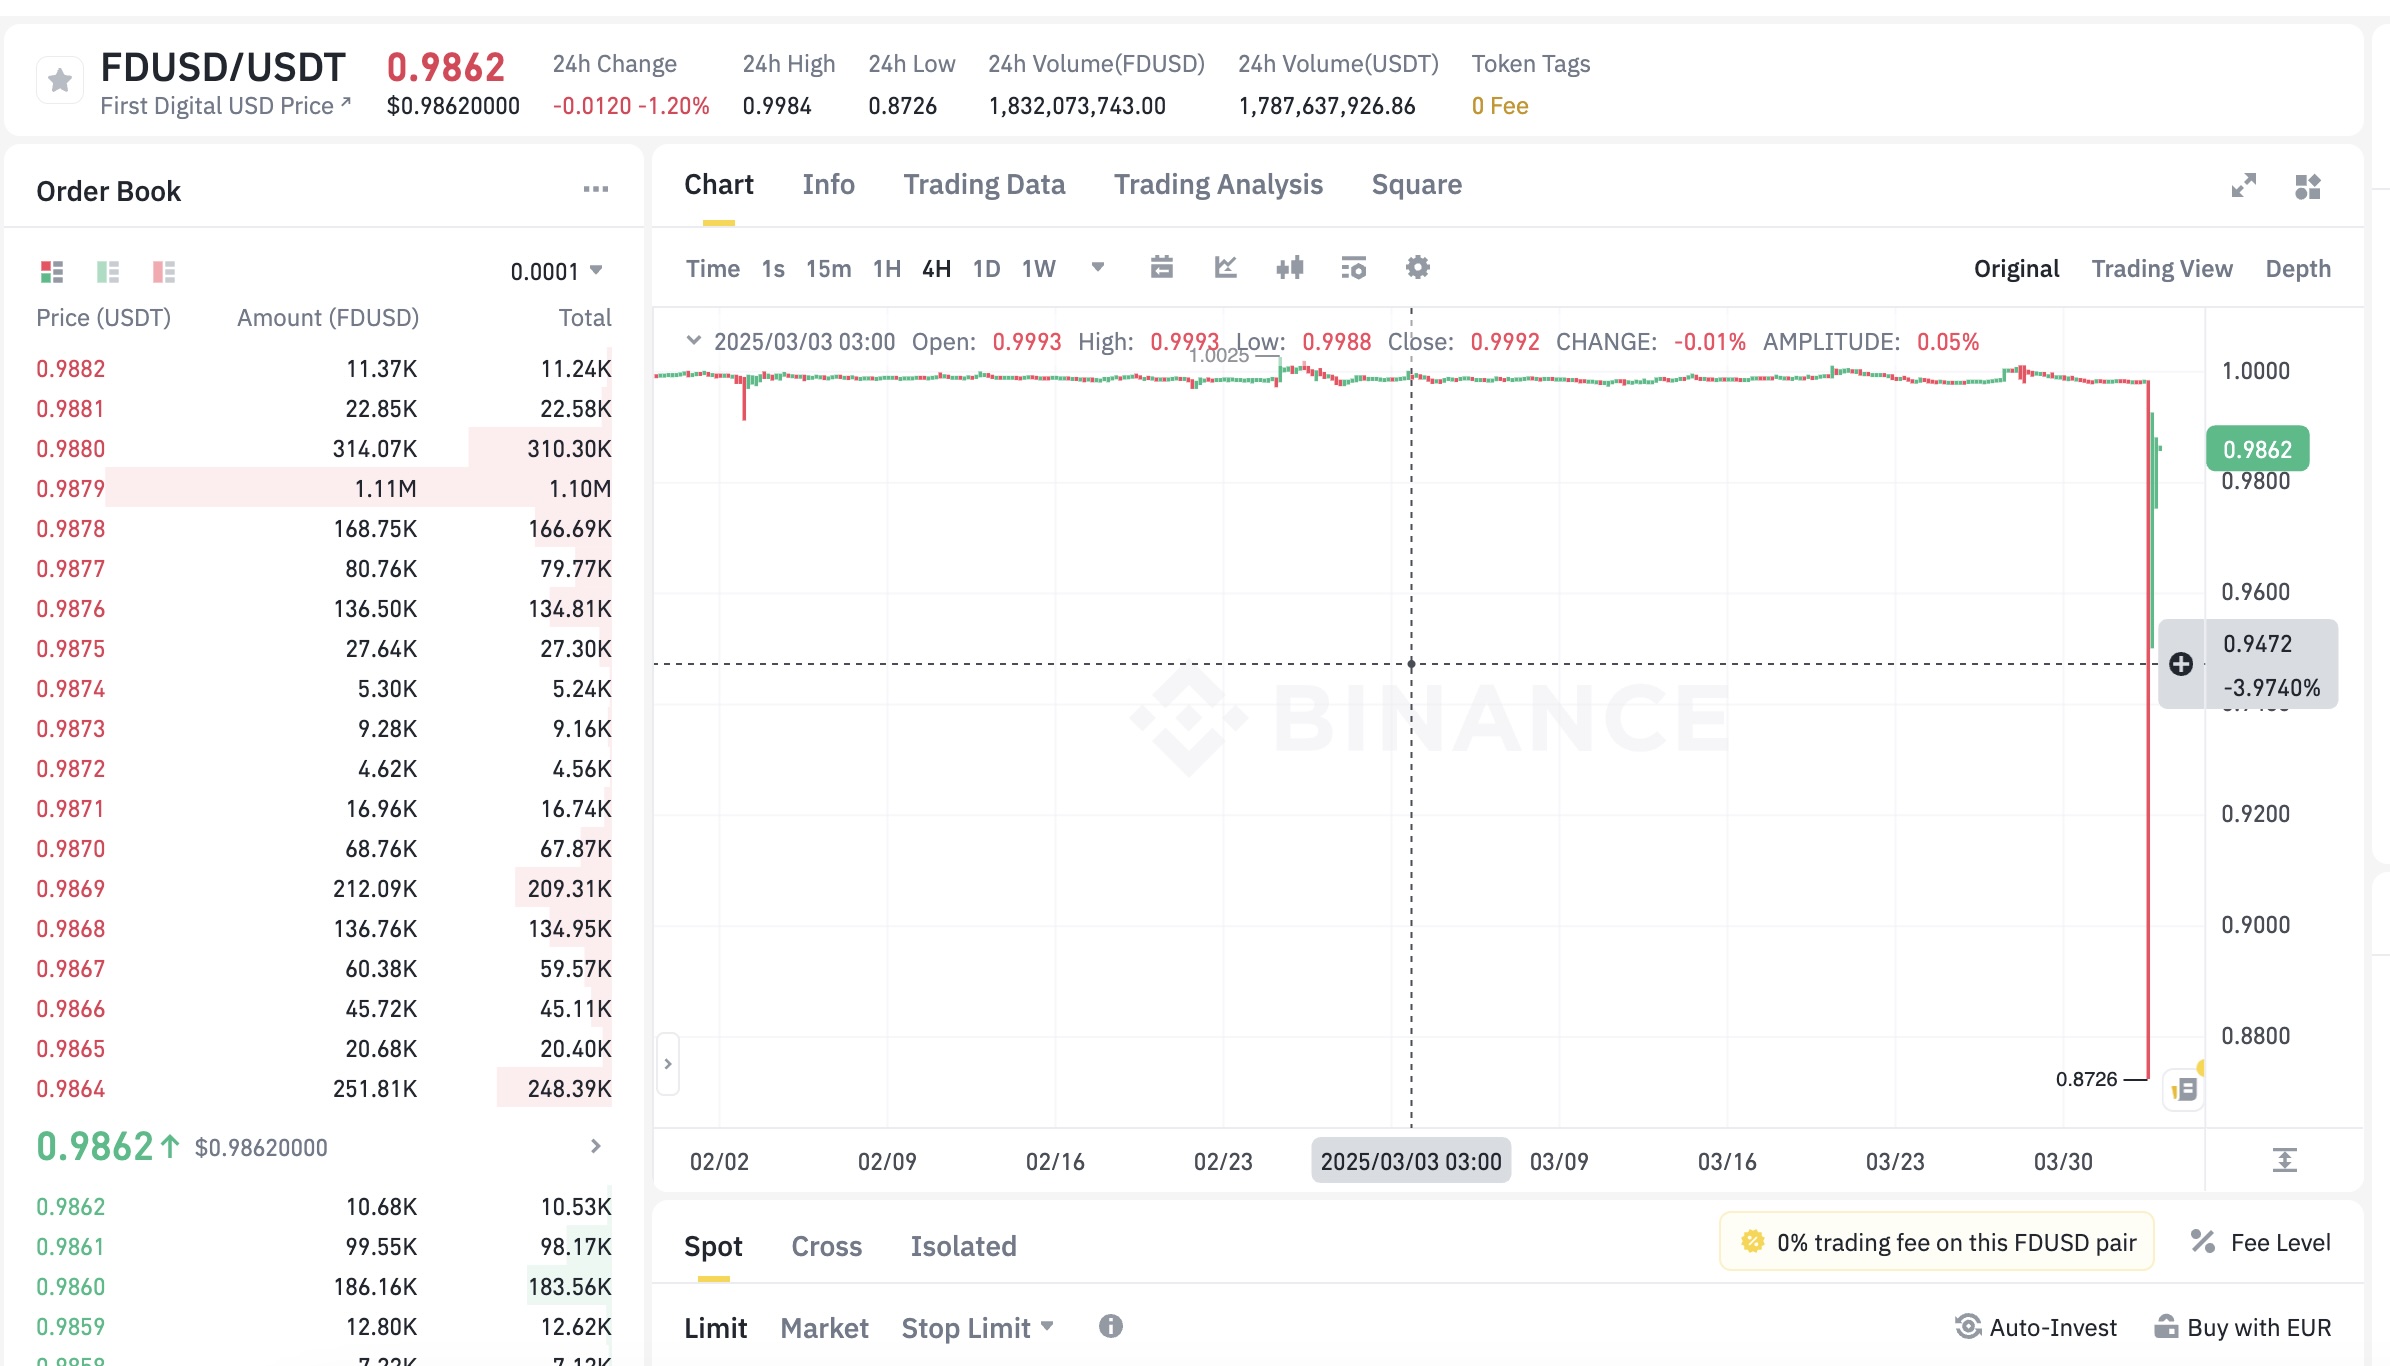Open First Digital USD Price link
Screen dimensions: 2390x1366
pos(226,106)
